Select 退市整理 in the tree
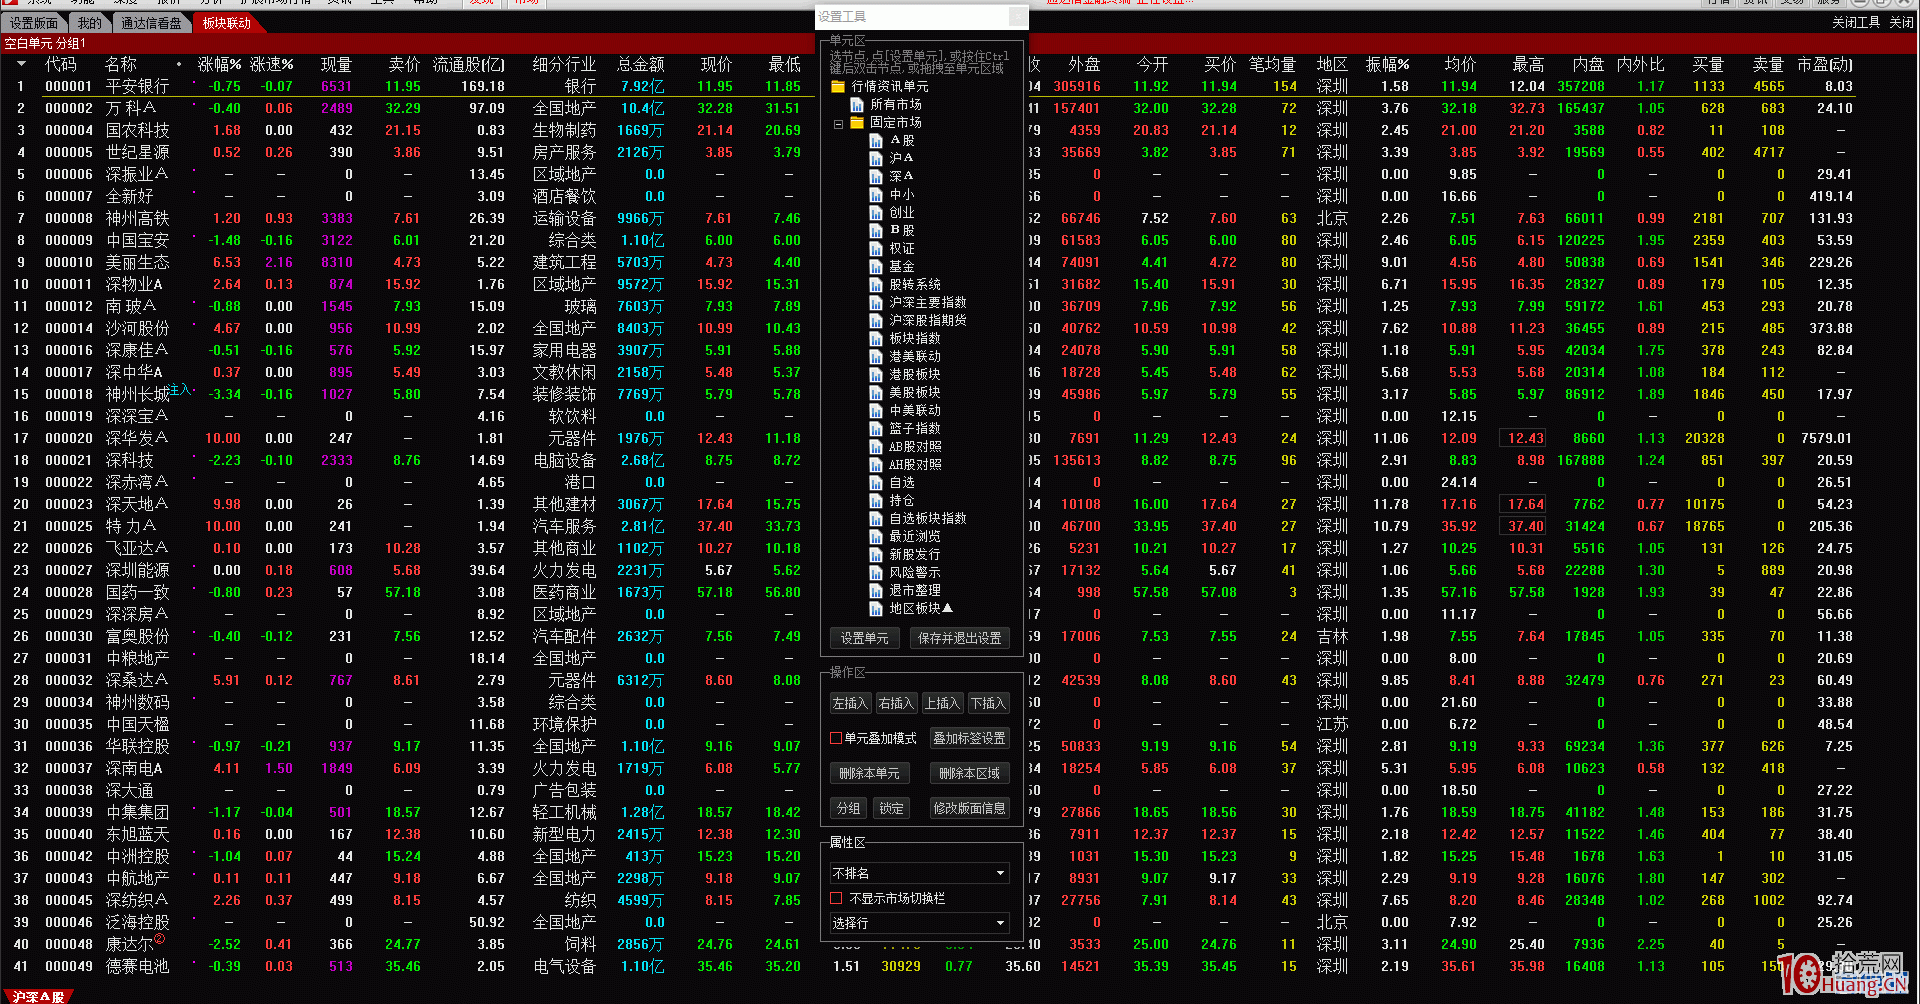Screen dimensions: 1920x1004 point(915,591)
